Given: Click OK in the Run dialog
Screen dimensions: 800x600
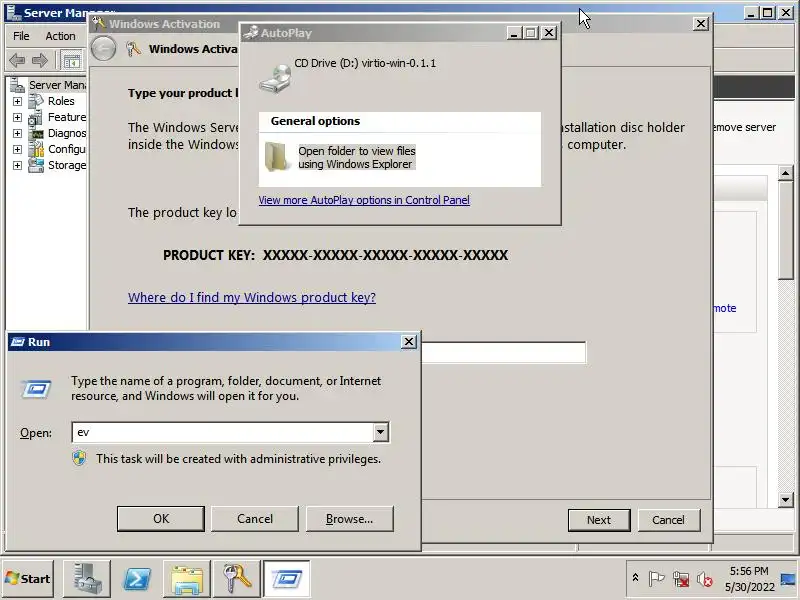Looking at the screenshot, I should coord(161,519).
